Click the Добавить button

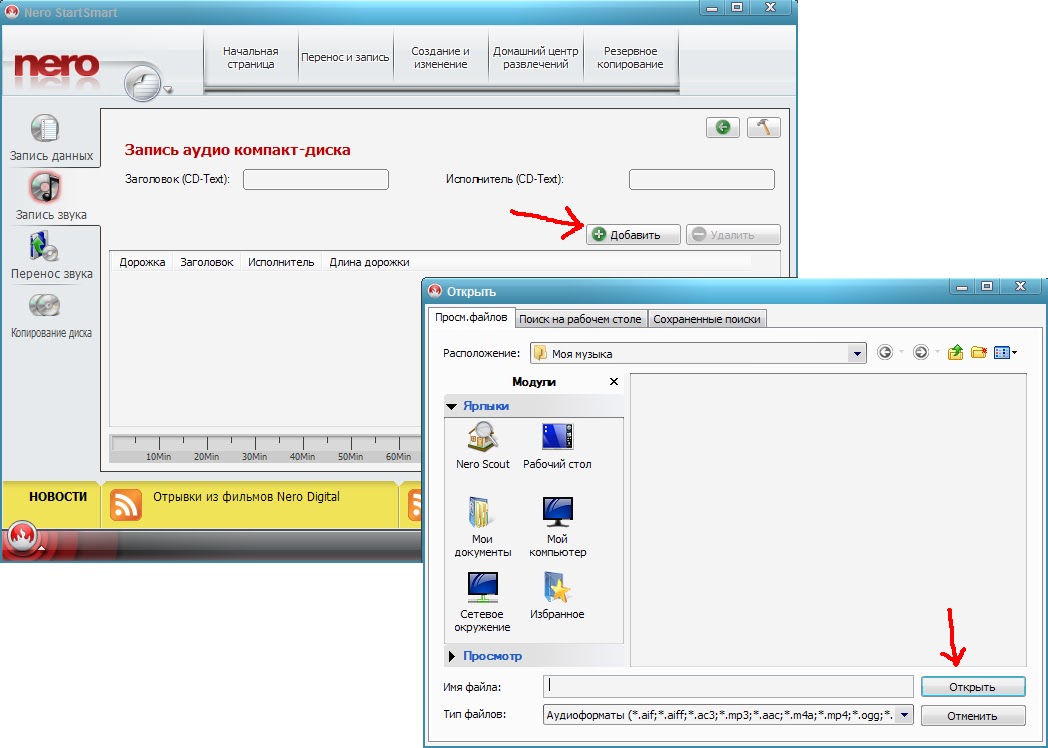(x=634, y=235)
